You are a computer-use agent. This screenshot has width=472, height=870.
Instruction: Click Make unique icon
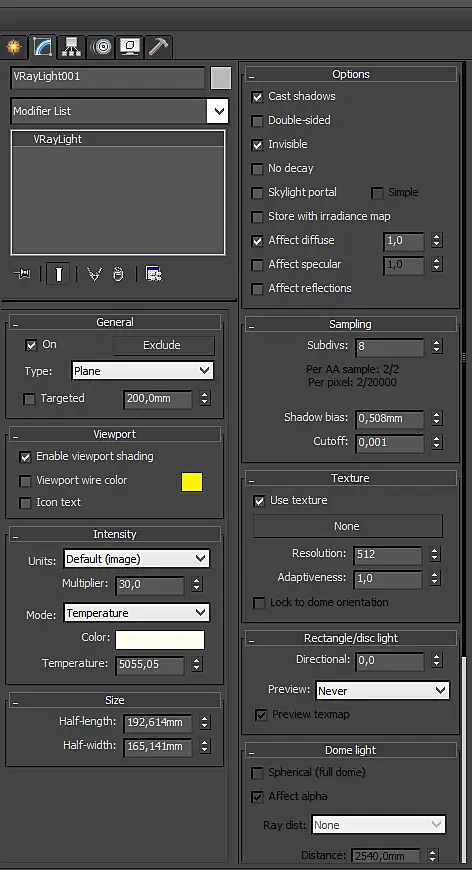(x=94, y=274)
